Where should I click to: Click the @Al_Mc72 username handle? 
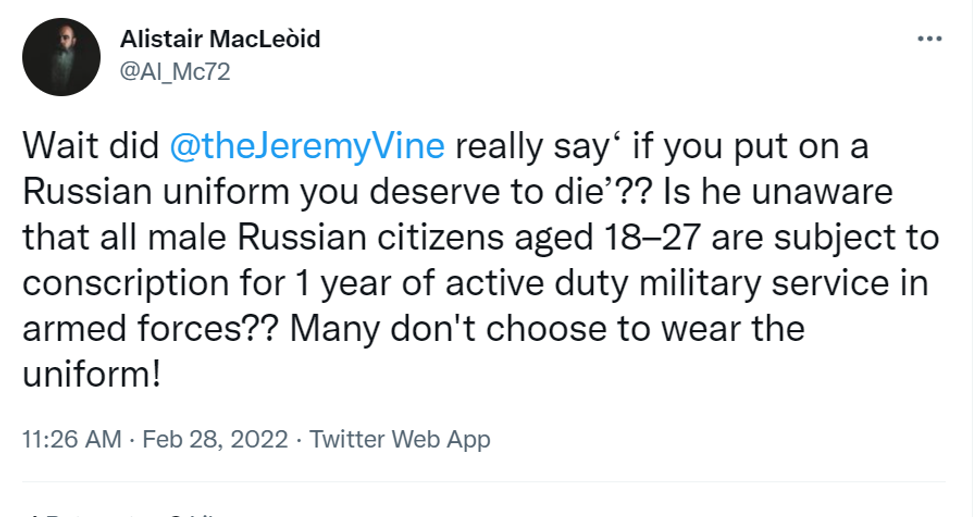coord(175,73)
